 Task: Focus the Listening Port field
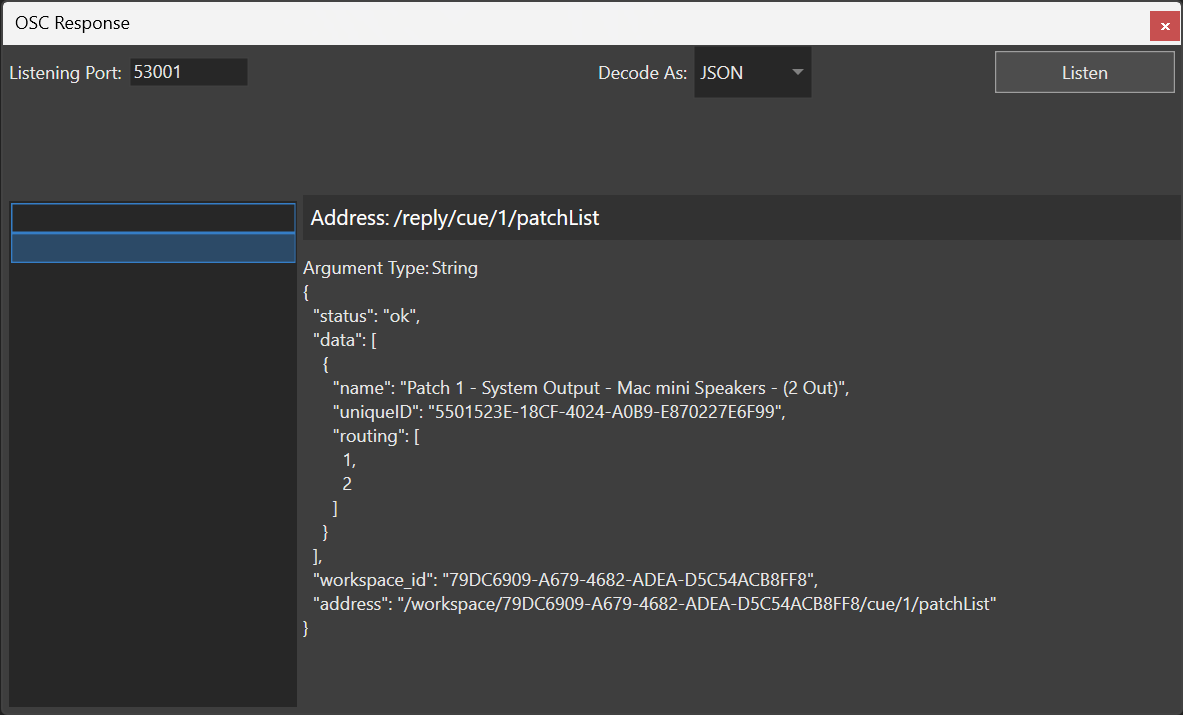(x=188, y=72)
